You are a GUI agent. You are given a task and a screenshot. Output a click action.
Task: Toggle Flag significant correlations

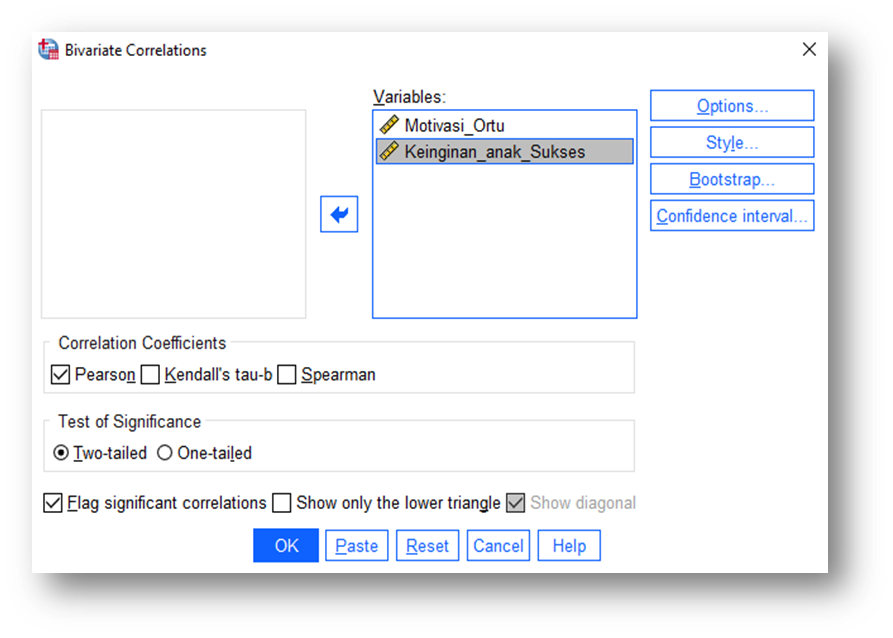[x=53, y=503]
